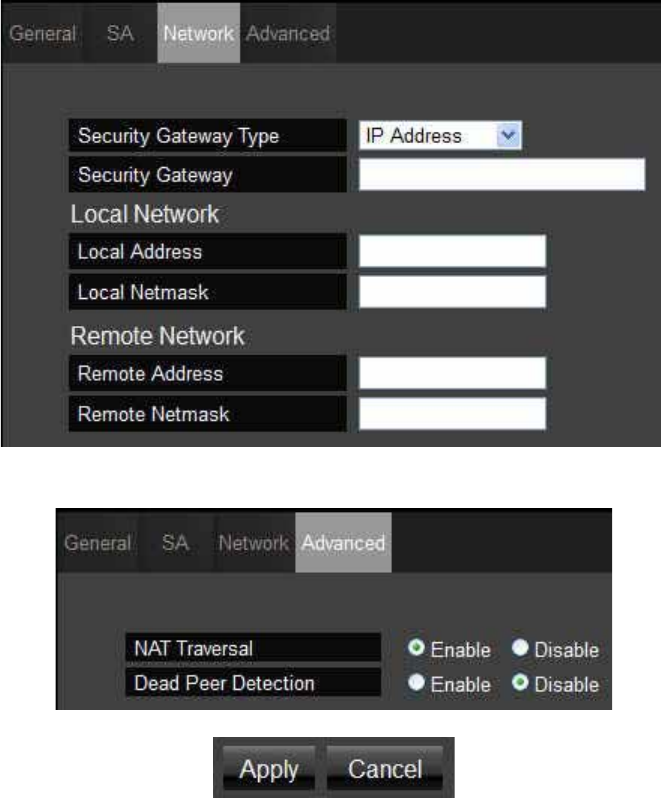Focus the Remote Address input field
The width and height of the screenshot is (661, 798).
coord(452,373)
